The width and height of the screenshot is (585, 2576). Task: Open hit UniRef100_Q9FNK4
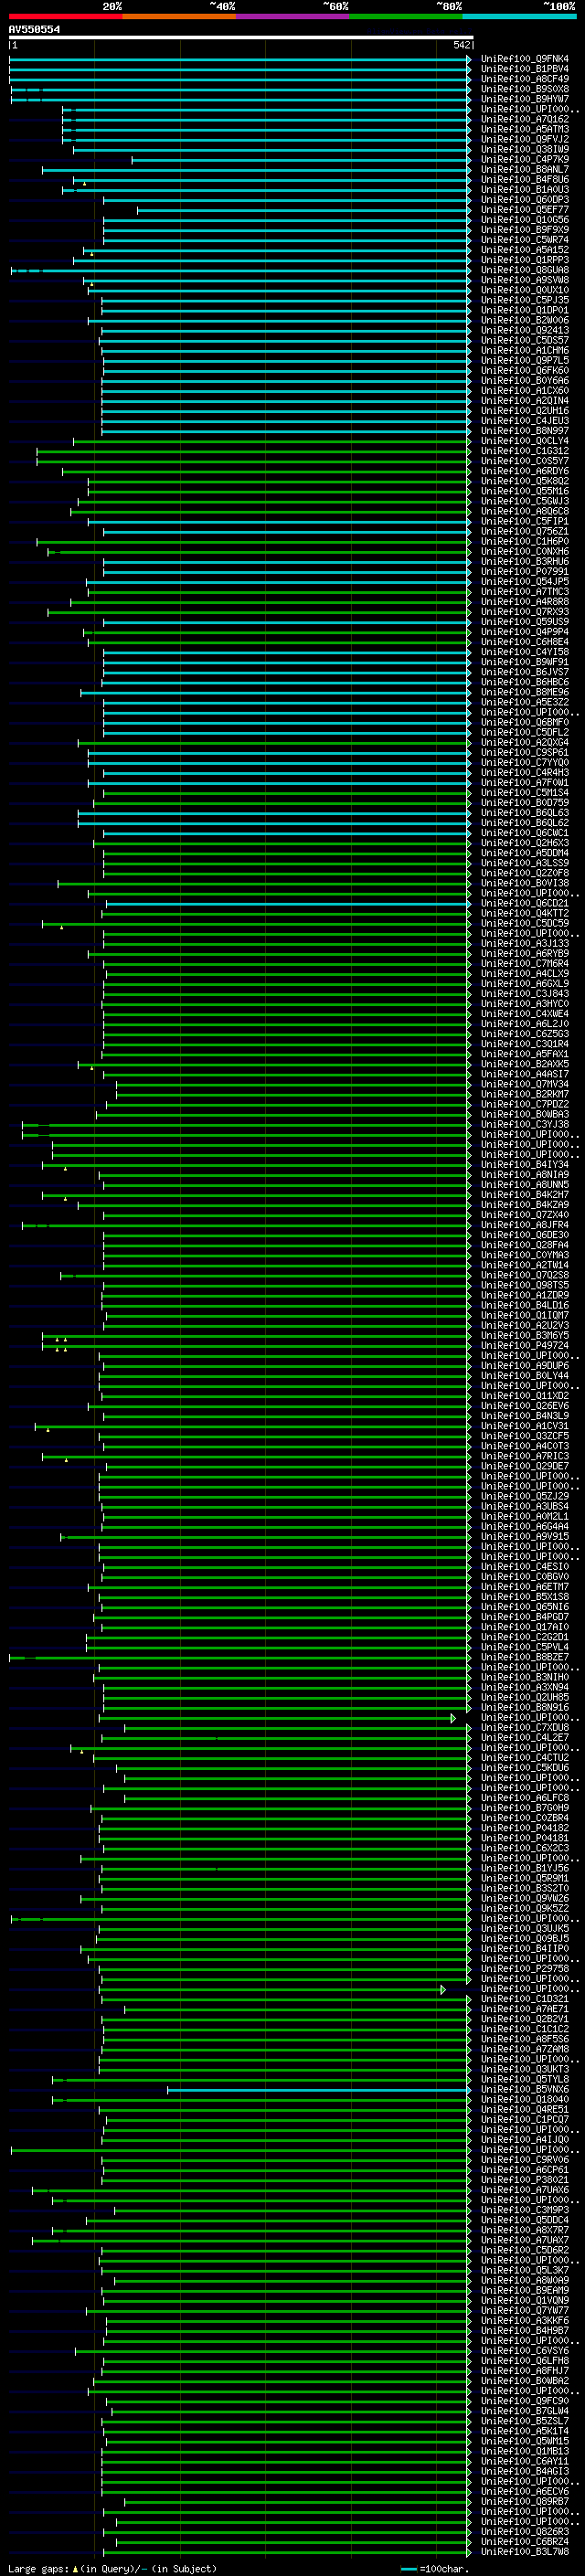pyautogui.click(x=525, y=59)
